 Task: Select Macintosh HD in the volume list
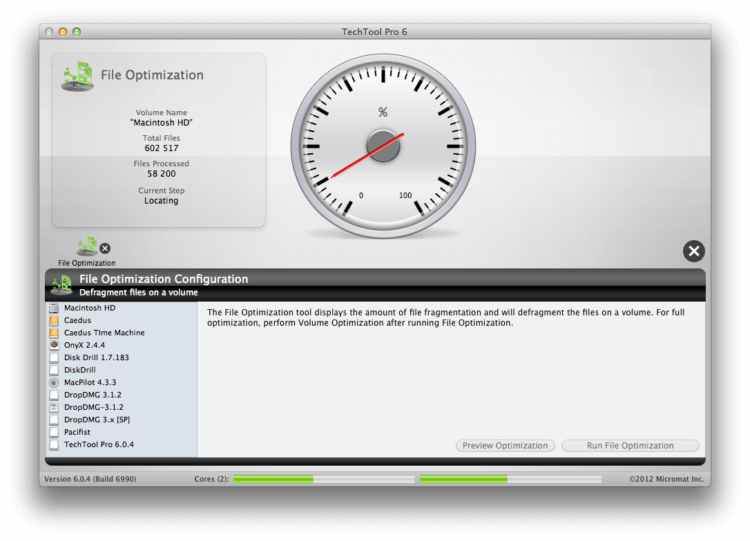point(121,308)
